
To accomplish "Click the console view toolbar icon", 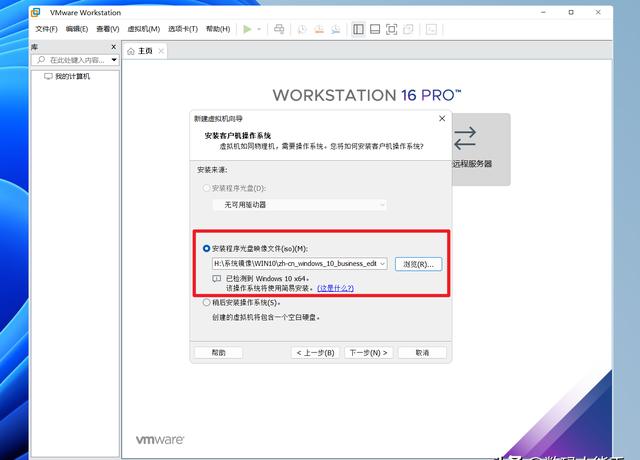I will (x=431, y=29).
